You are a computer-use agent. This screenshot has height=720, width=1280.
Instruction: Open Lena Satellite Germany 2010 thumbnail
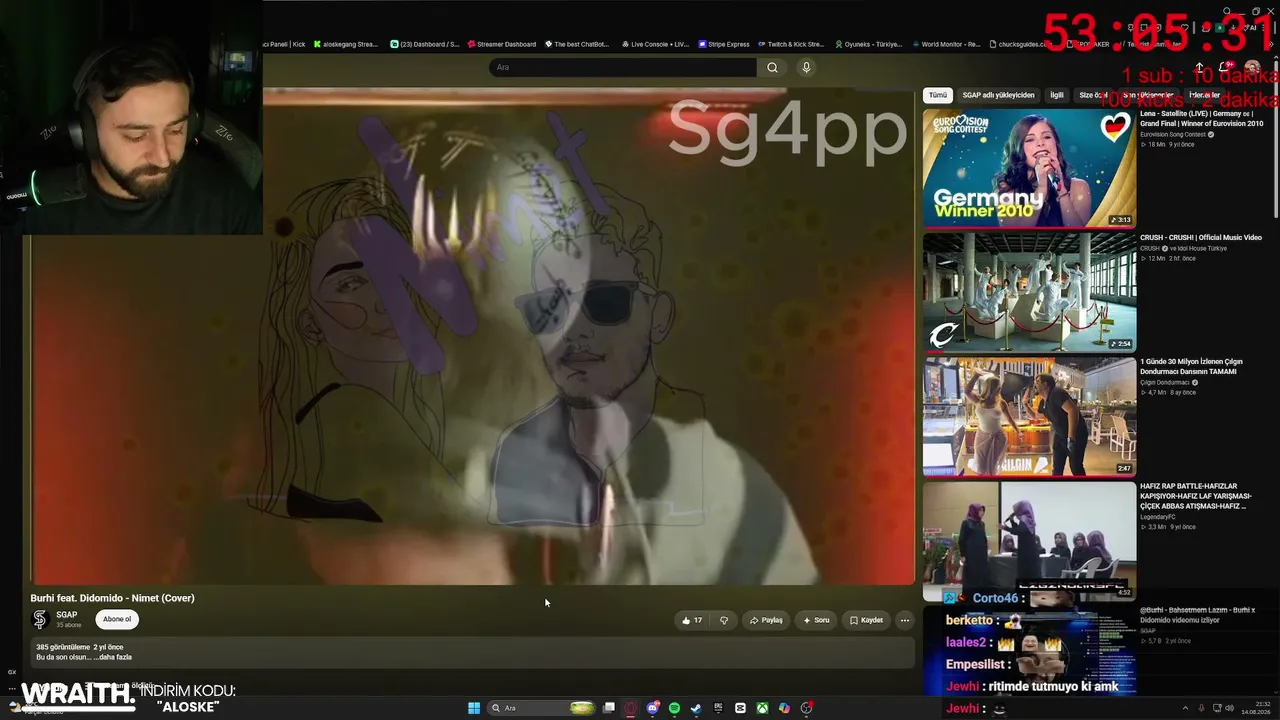(1029, 168)
